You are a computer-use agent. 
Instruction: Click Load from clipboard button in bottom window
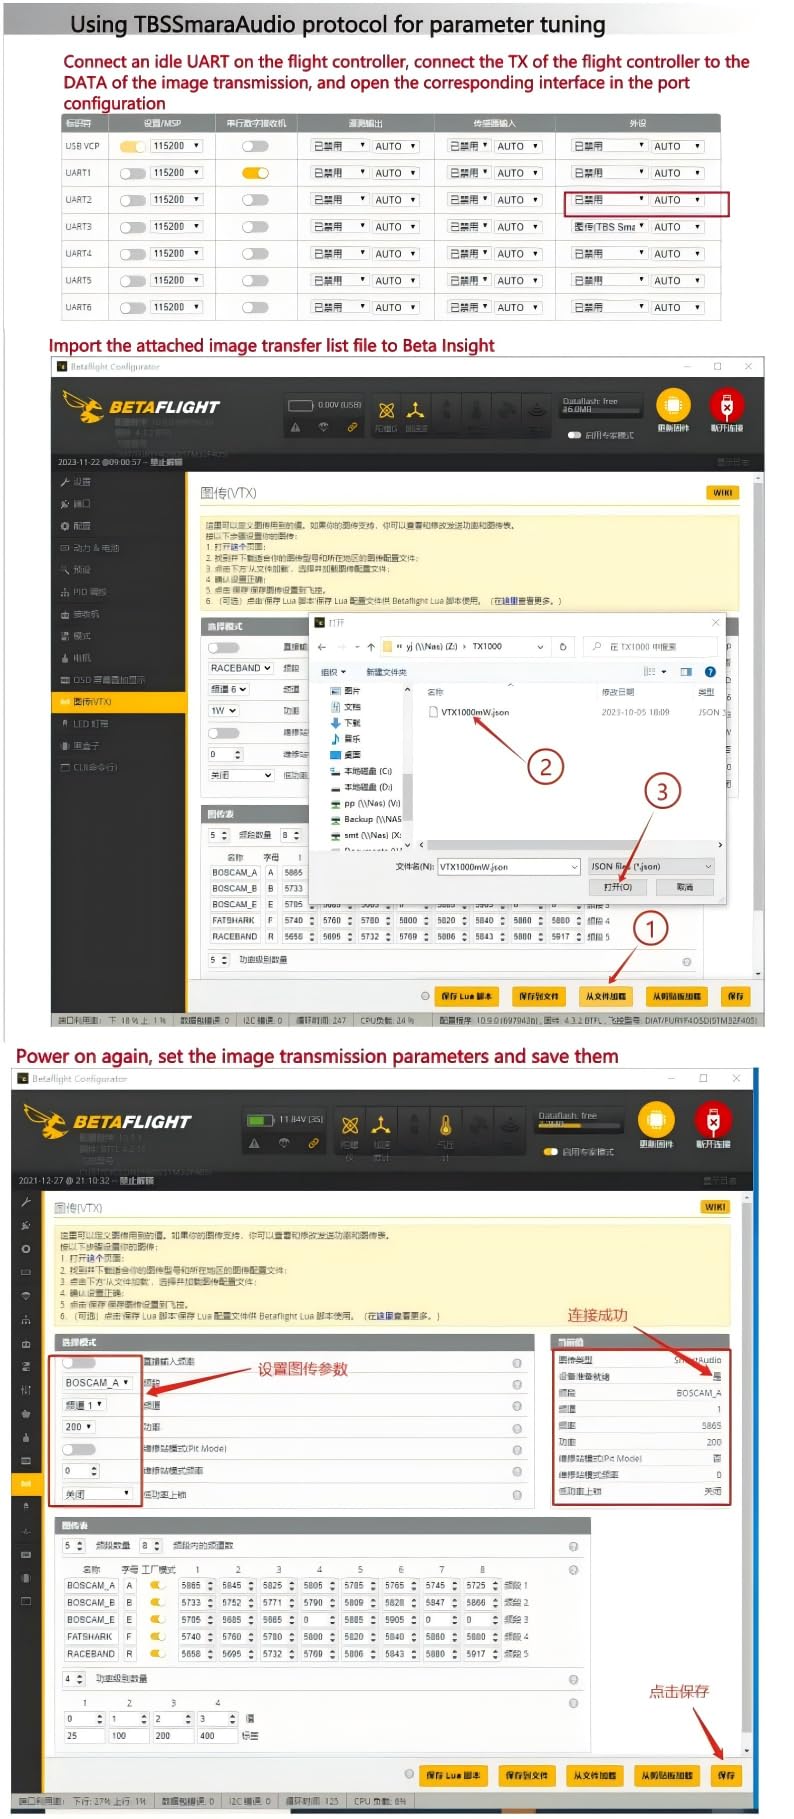(x=667, y=1776)
